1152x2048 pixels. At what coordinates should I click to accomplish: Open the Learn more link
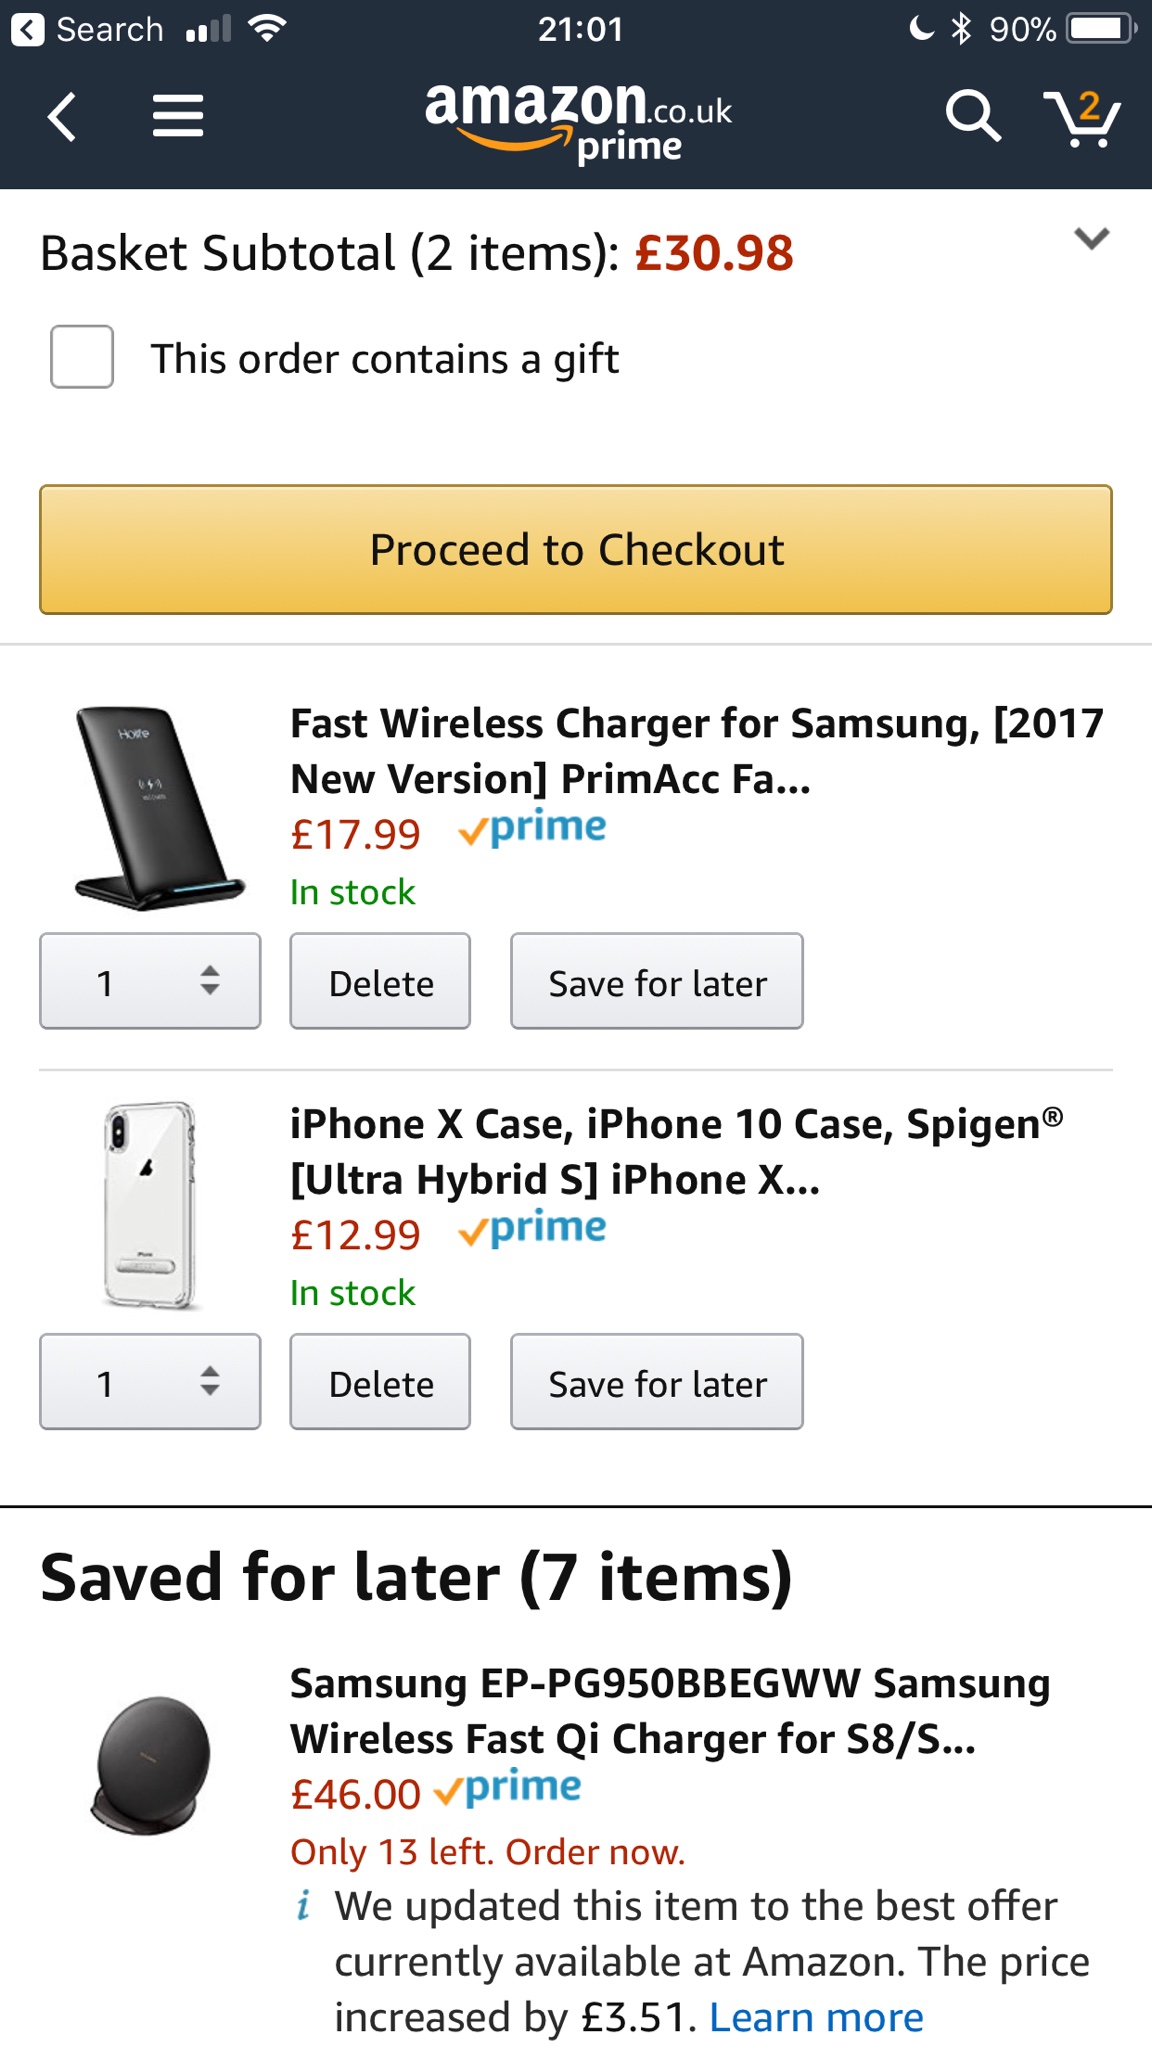pos(816,2018)
